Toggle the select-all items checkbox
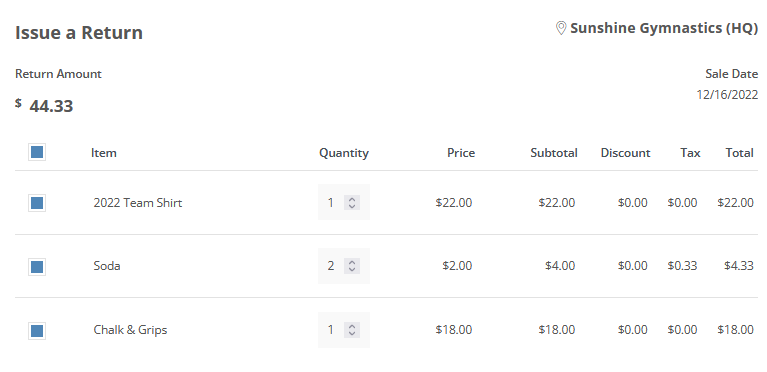Viewport: 767px width, 372px height. coord(37,152)
